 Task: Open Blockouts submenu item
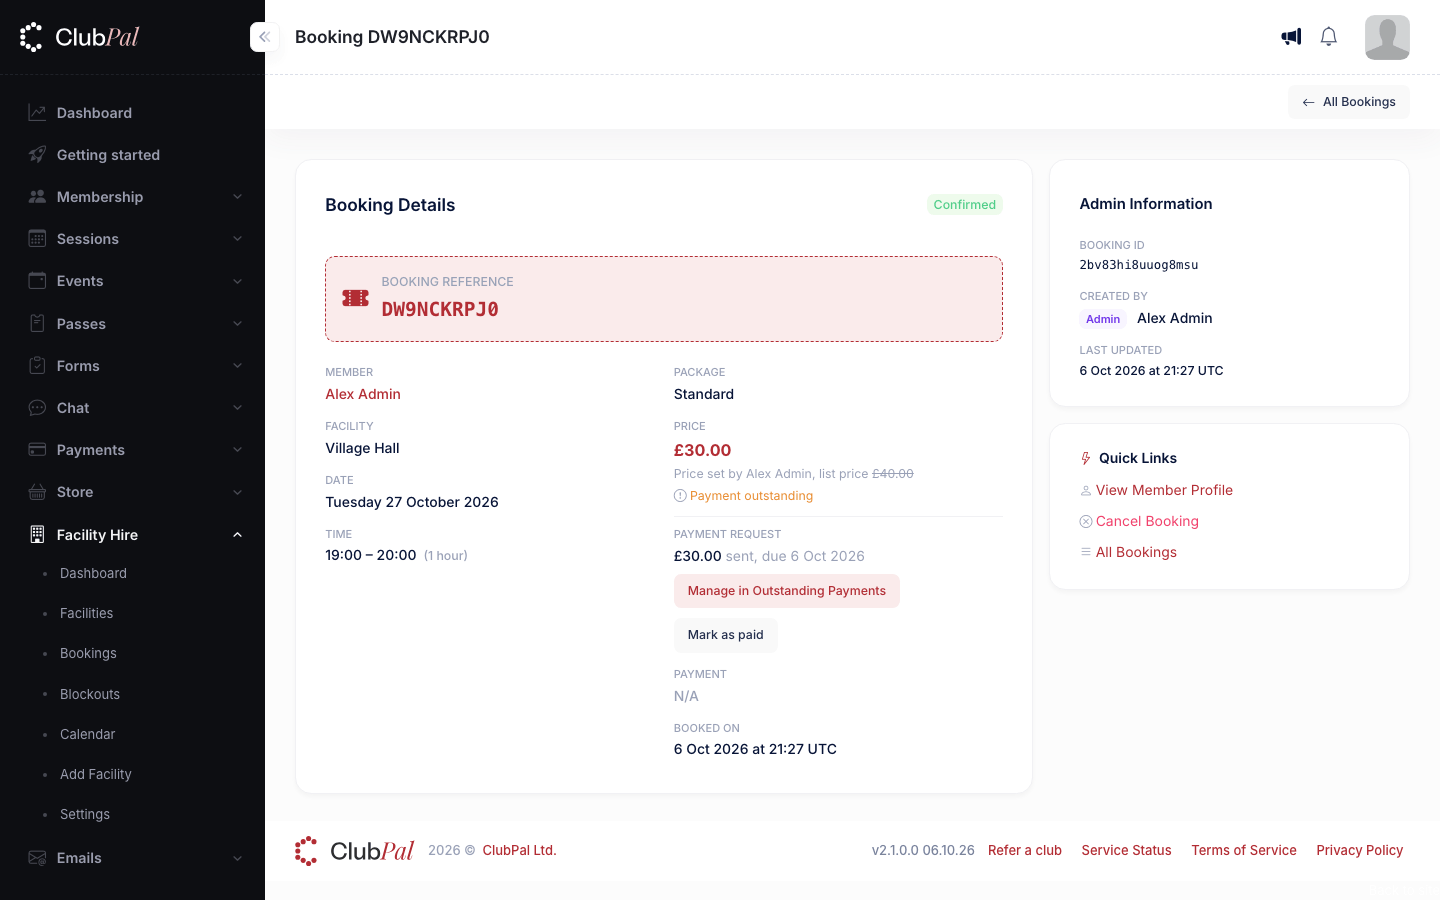pyautogui.click(x=90, y=694)
